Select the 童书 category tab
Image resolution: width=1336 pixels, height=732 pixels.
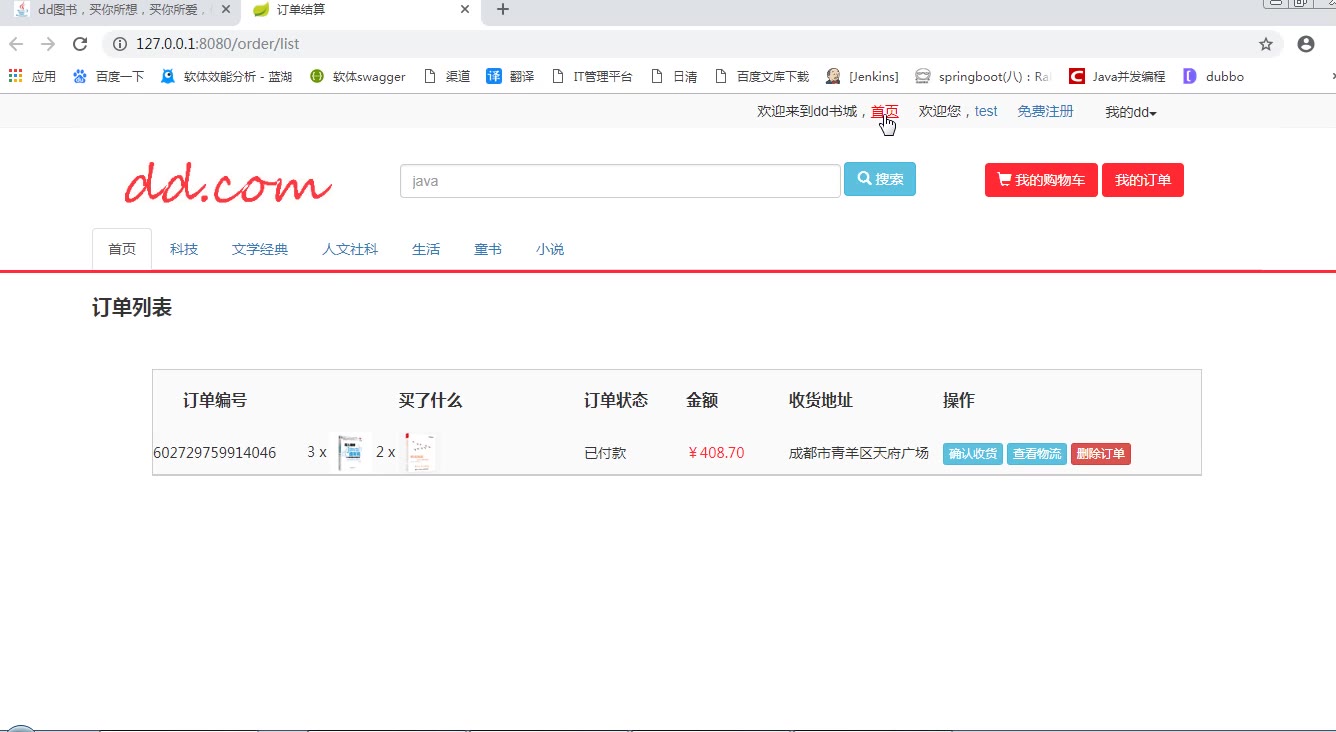pos(488,249)
